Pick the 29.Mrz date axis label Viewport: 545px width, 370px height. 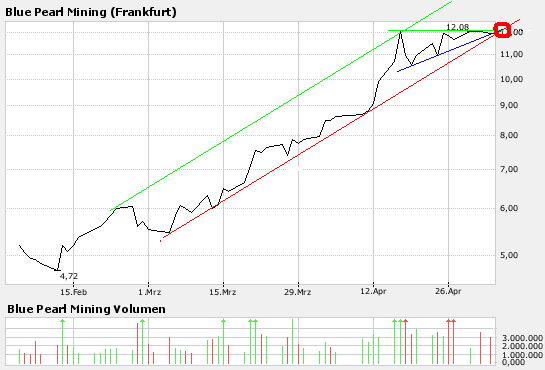coord(298,292)
